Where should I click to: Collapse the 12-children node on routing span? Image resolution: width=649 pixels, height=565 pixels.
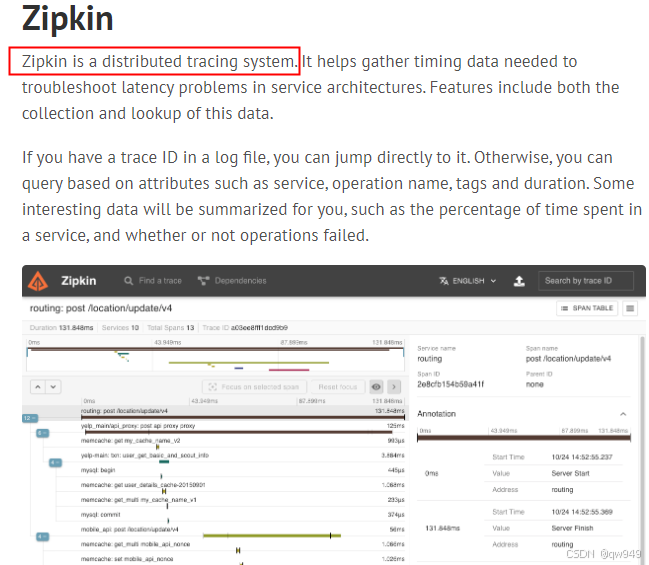click(x=29, y=418)
